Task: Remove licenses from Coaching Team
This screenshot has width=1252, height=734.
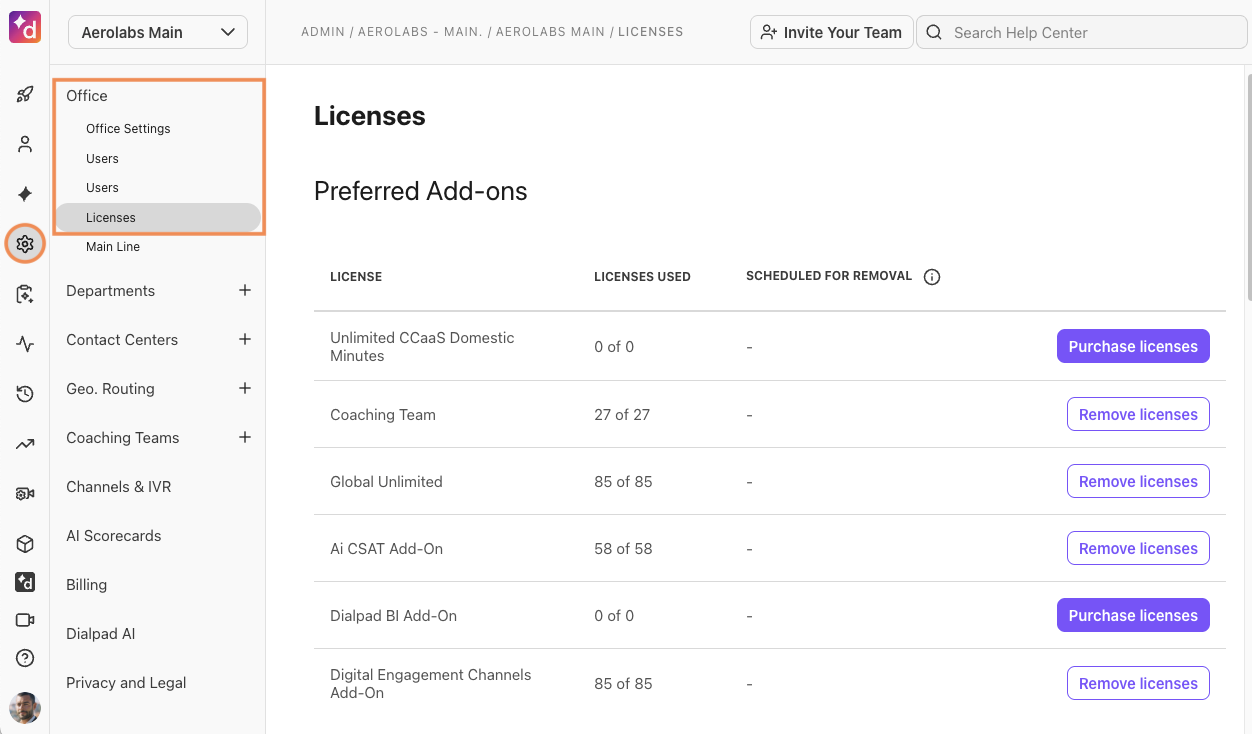Action: (x=1138, y=414)
